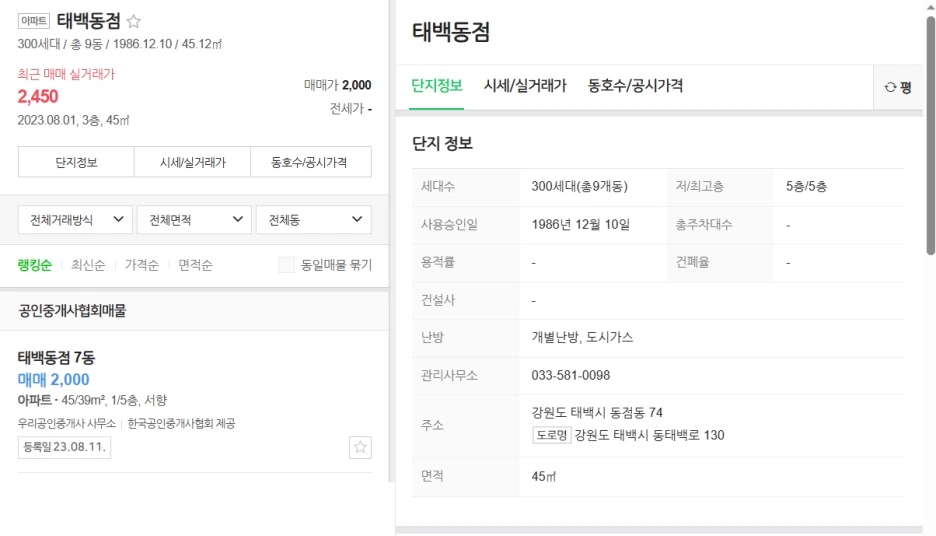Click the right panel vertical scrollbar
Image resolution: width=936 pixels, height=536 pixels.
coord(930,135)
